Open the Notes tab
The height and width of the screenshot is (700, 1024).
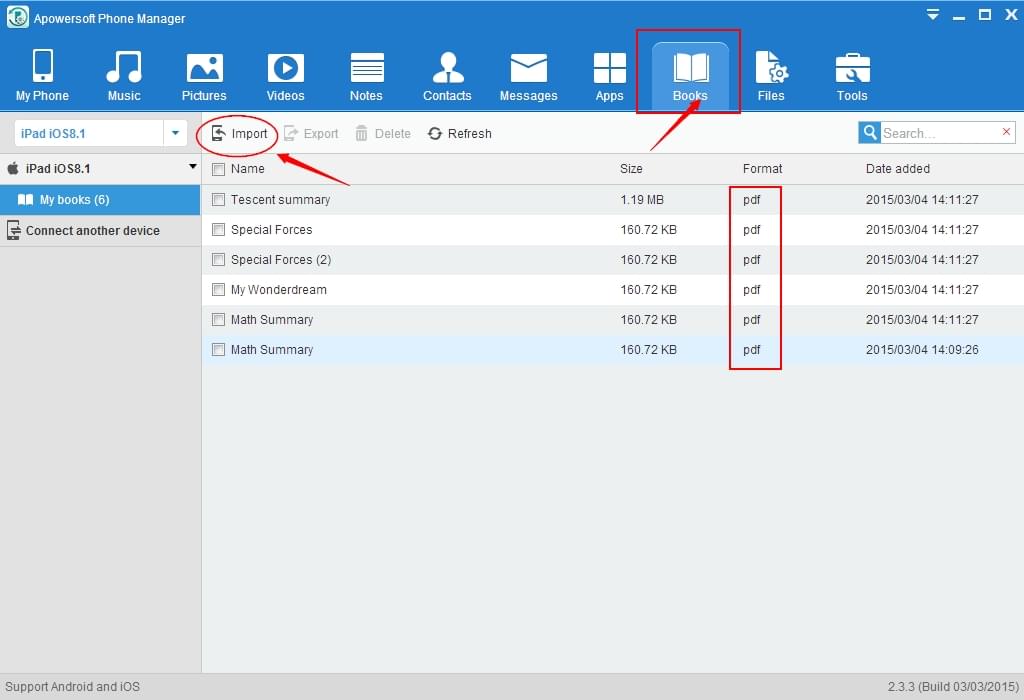(366, 74)
